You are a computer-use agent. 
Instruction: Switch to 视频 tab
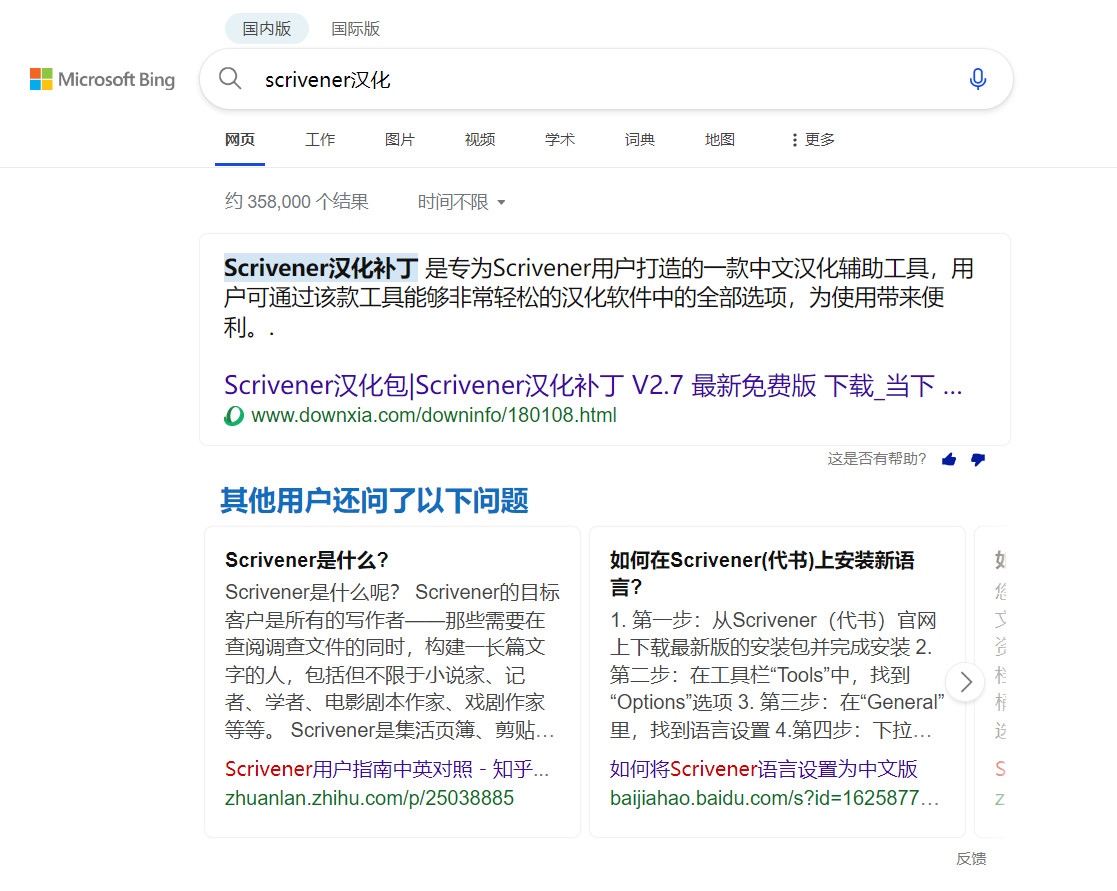(479, 140)
